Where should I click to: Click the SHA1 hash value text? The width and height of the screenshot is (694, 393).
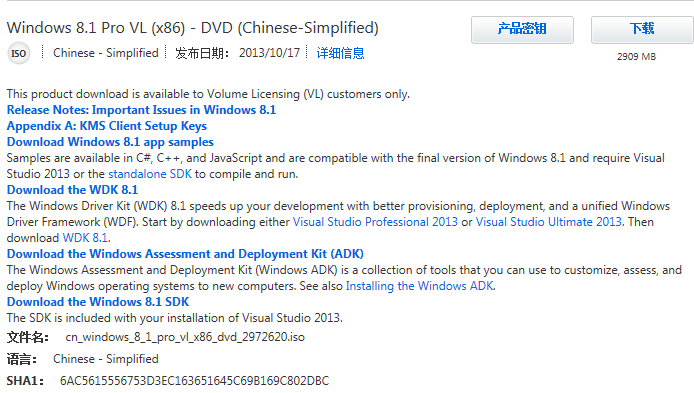point(194,381)
